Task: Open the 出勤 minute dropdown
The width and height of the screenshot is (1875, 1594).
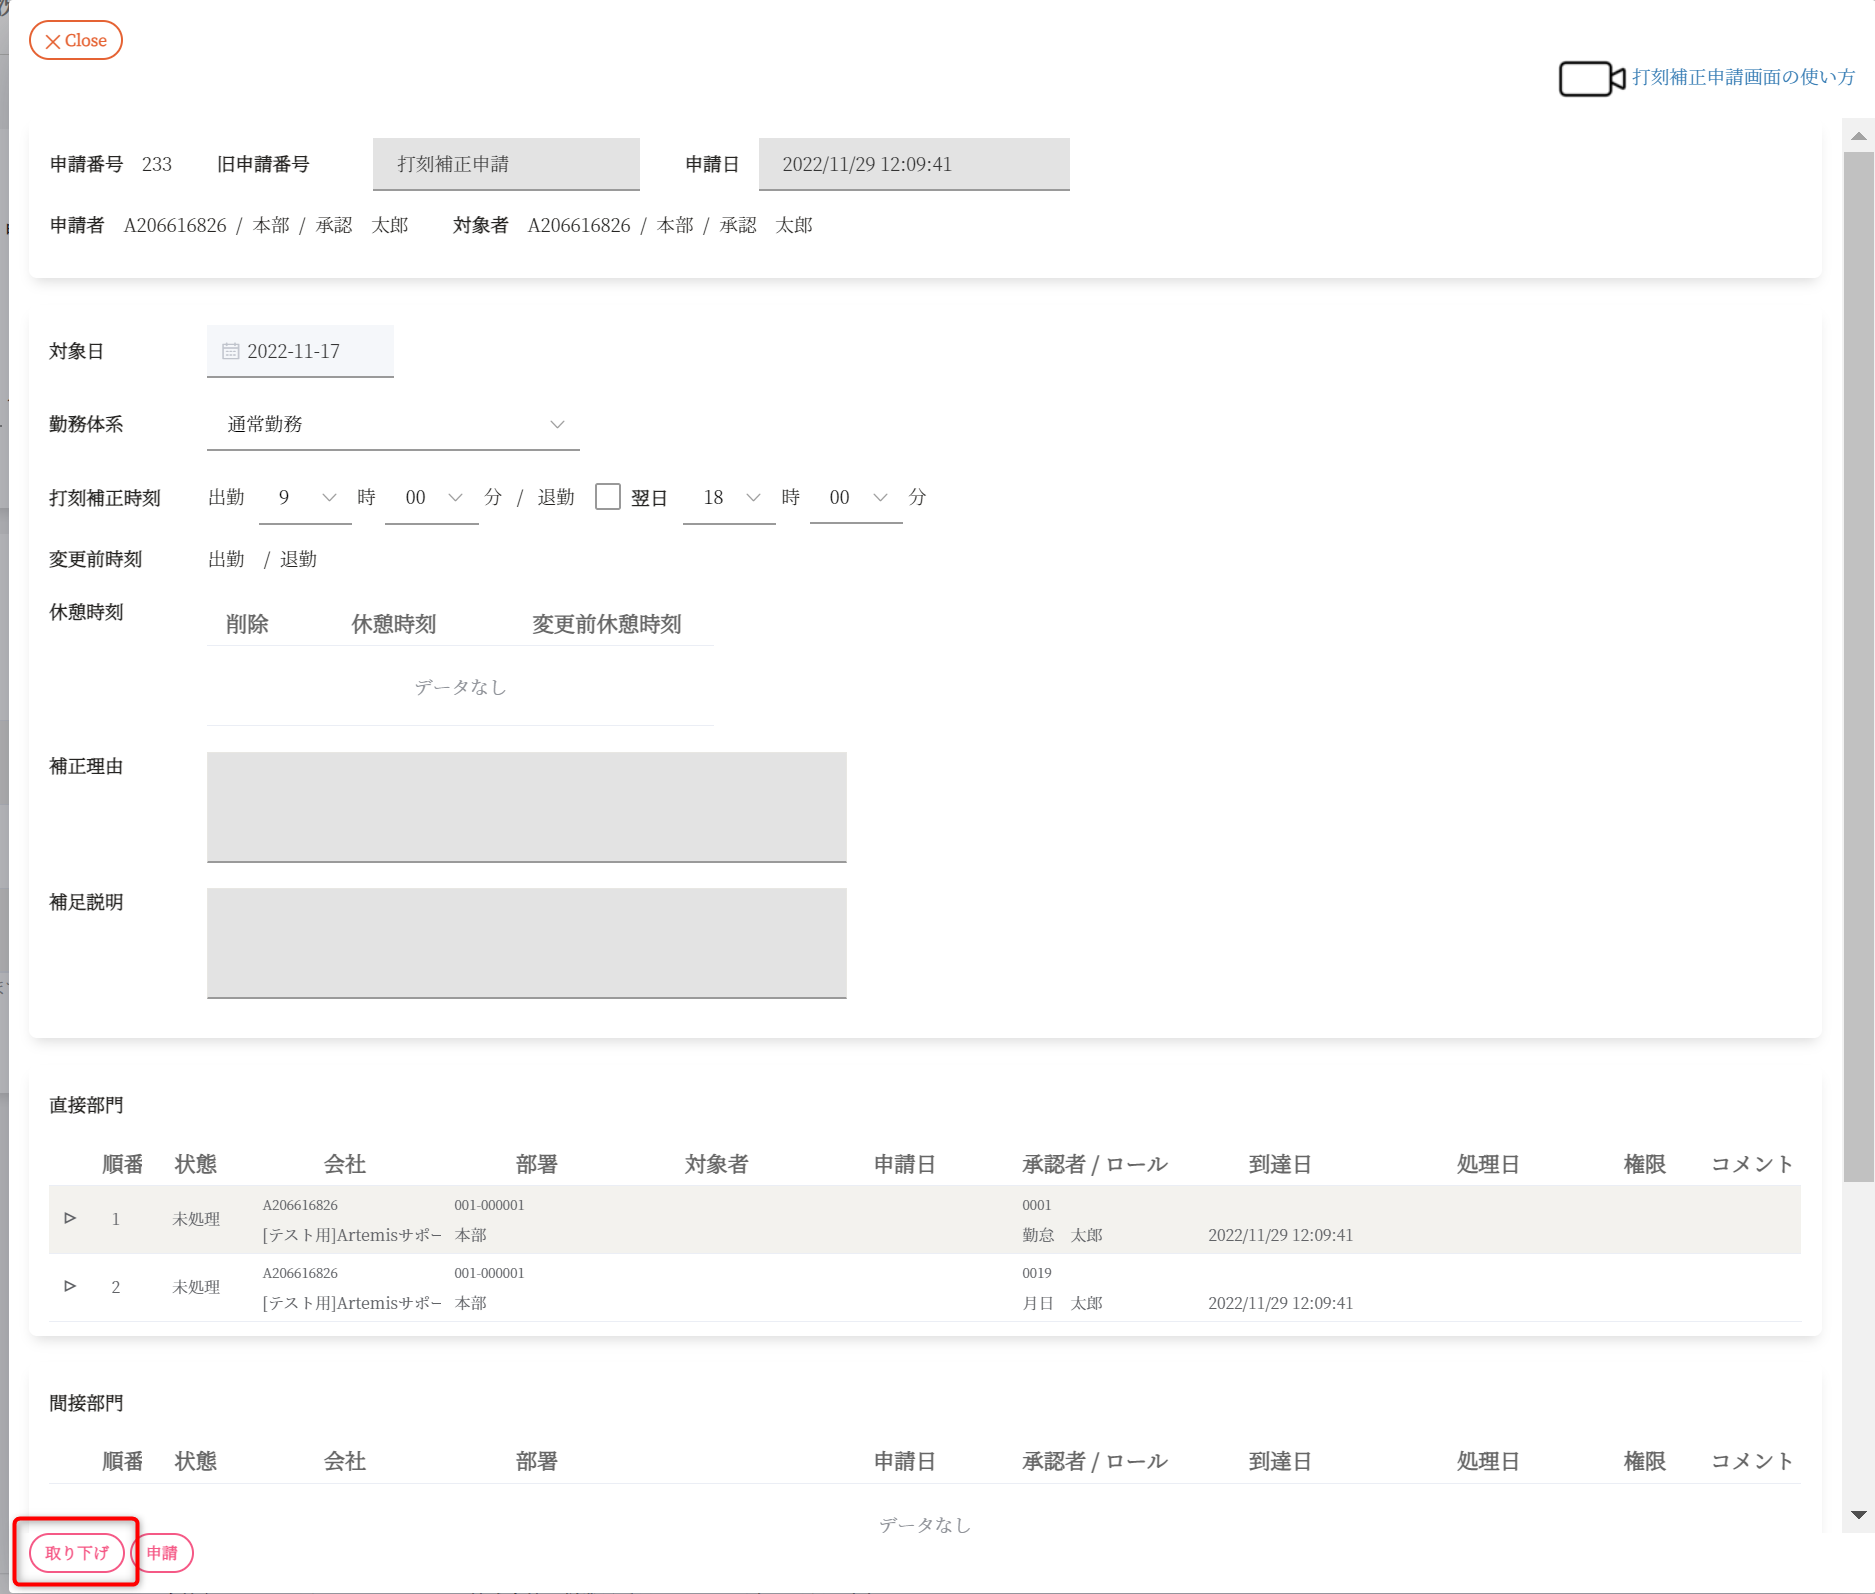Action: point(432,497)
